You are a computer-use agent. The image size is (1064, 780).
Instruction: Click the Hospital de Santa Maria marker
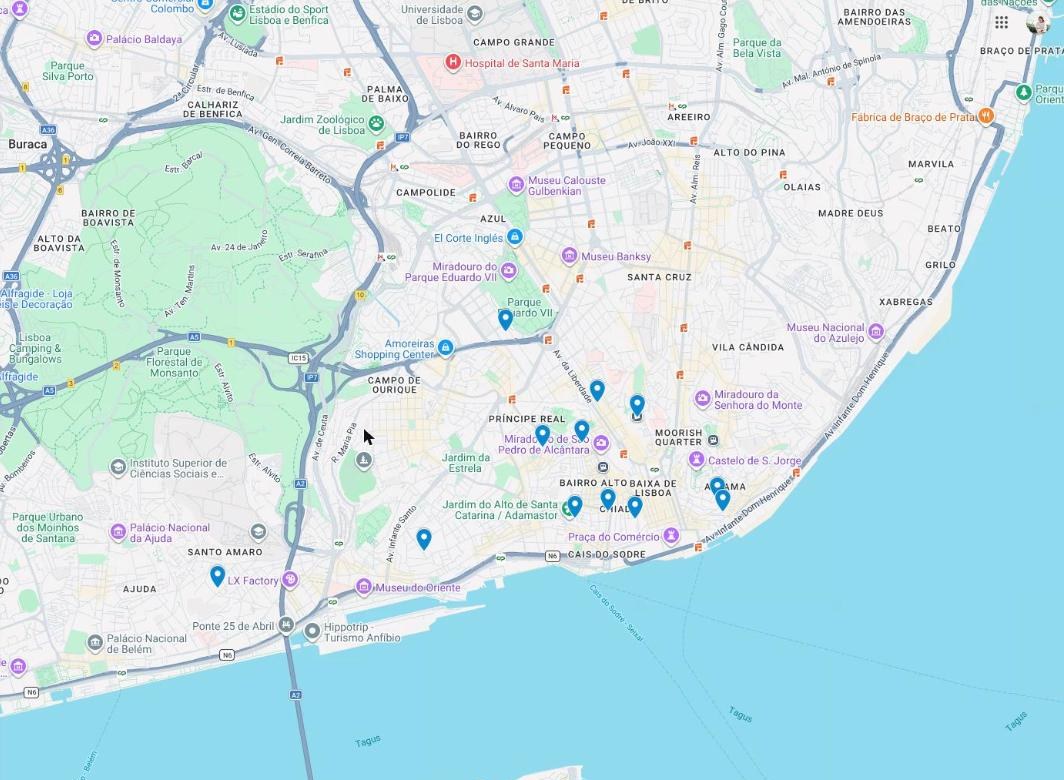tap(453, 63)
